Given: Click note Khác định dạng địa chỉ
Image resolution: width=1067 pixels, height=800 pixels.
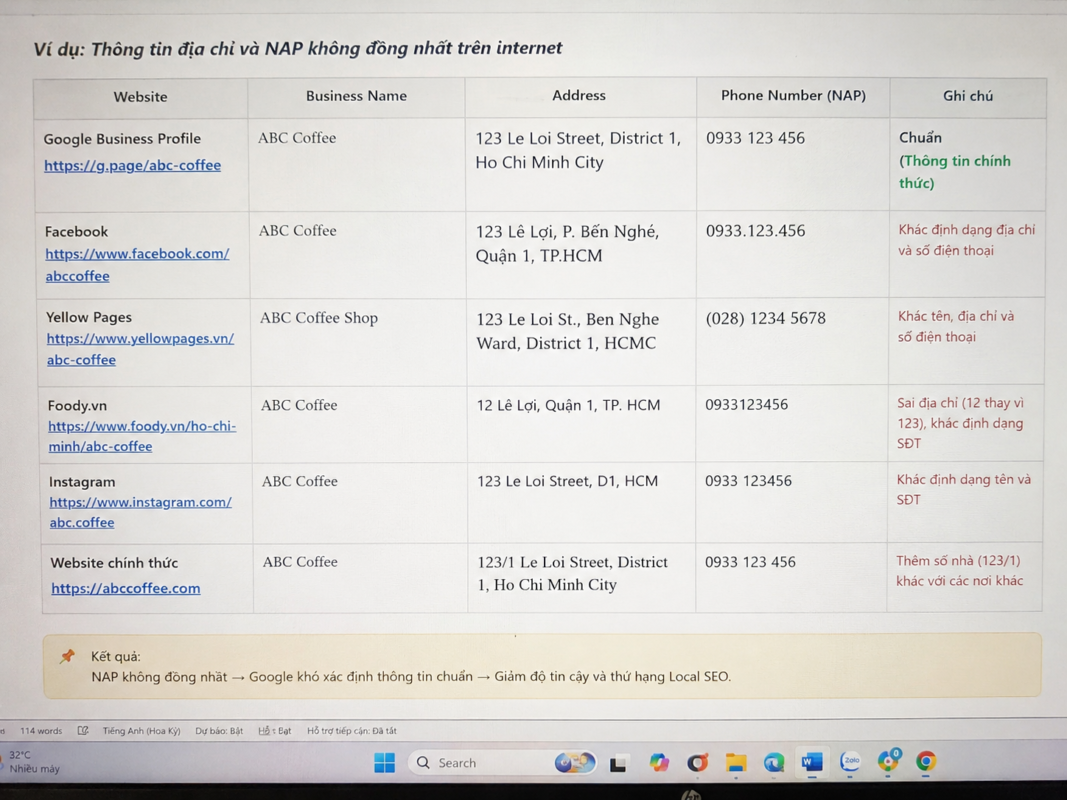Looking at the screenshot, I should 967,240.
